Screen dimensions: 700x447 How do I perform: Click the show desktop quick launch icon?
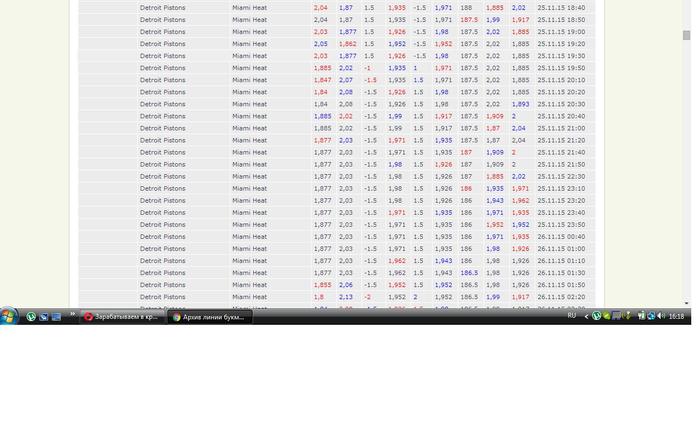[x=56, y=317]
